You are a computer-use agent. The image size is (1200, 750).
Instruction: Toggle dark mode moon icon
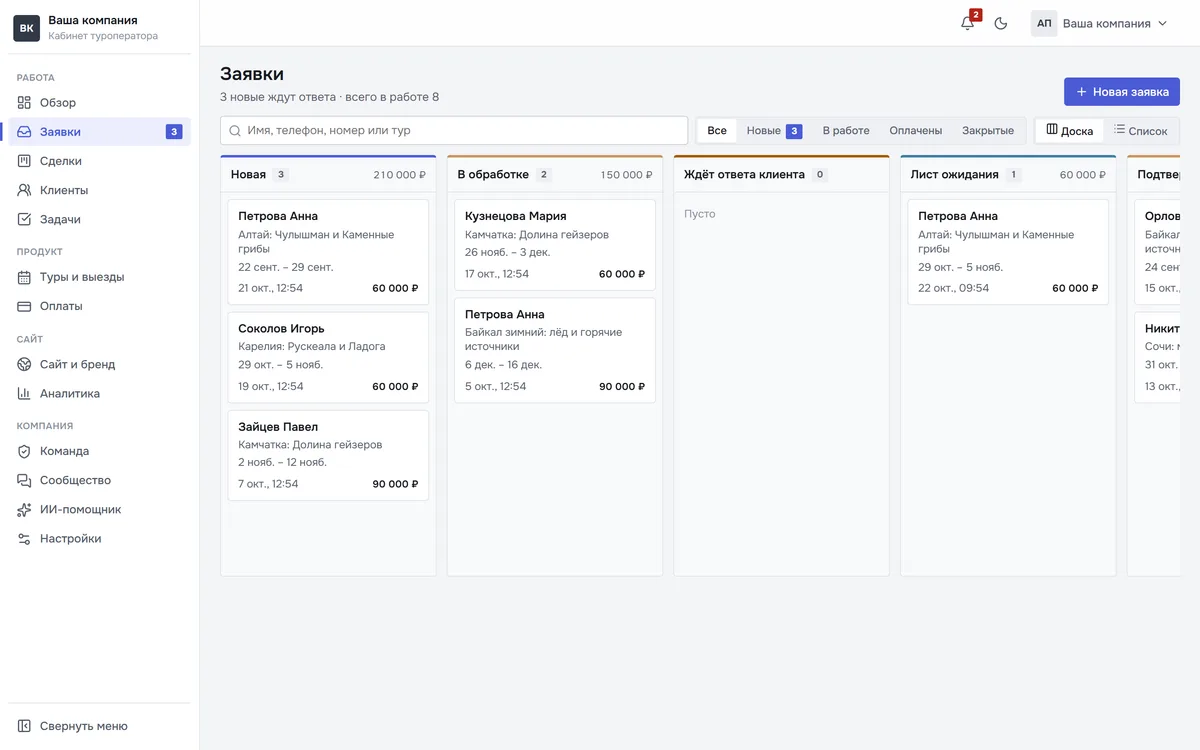point(1001,23)
